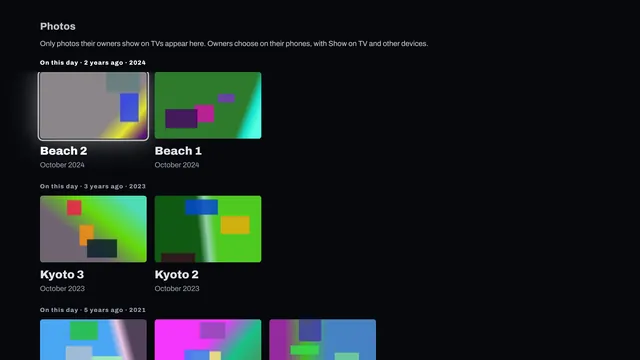Open the light blue thumbnail in 2021 row

coord(93,340)
